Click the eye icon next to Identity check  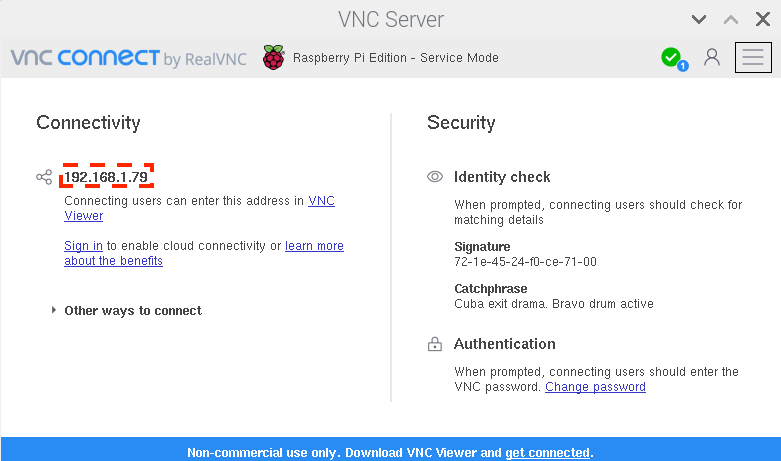tap(435, 177)
